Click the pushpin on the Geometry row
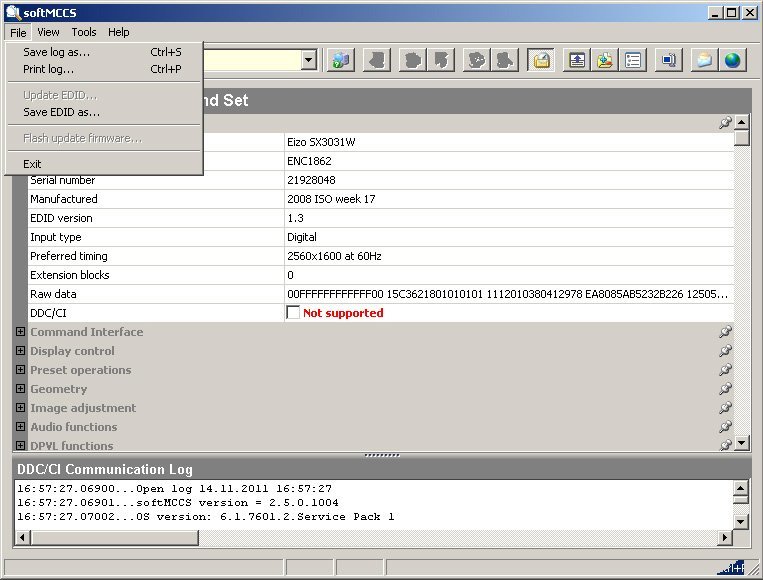Viewport: 763px width, 580px height. tap(725, 388)
